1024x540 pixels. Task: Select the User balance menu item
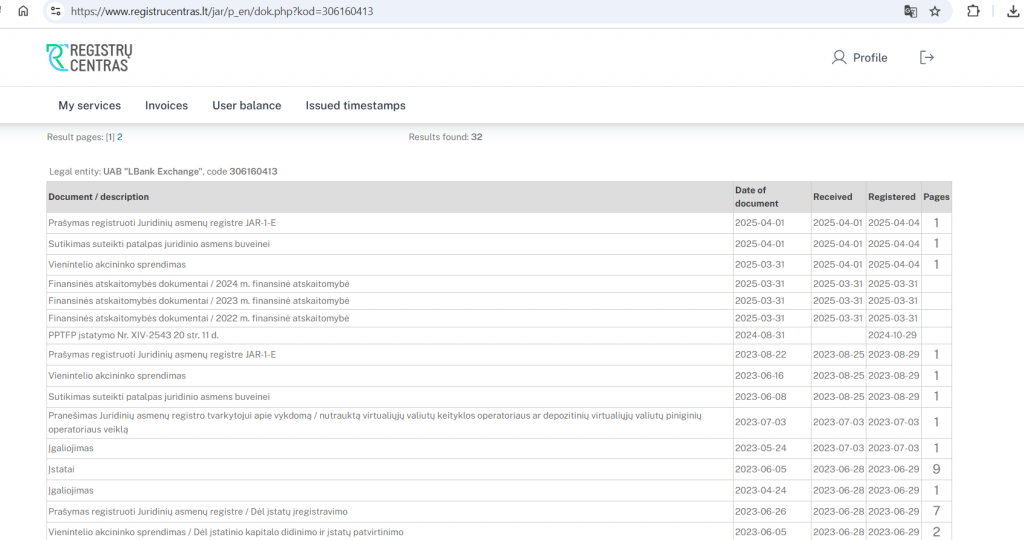tap(247, 105)
